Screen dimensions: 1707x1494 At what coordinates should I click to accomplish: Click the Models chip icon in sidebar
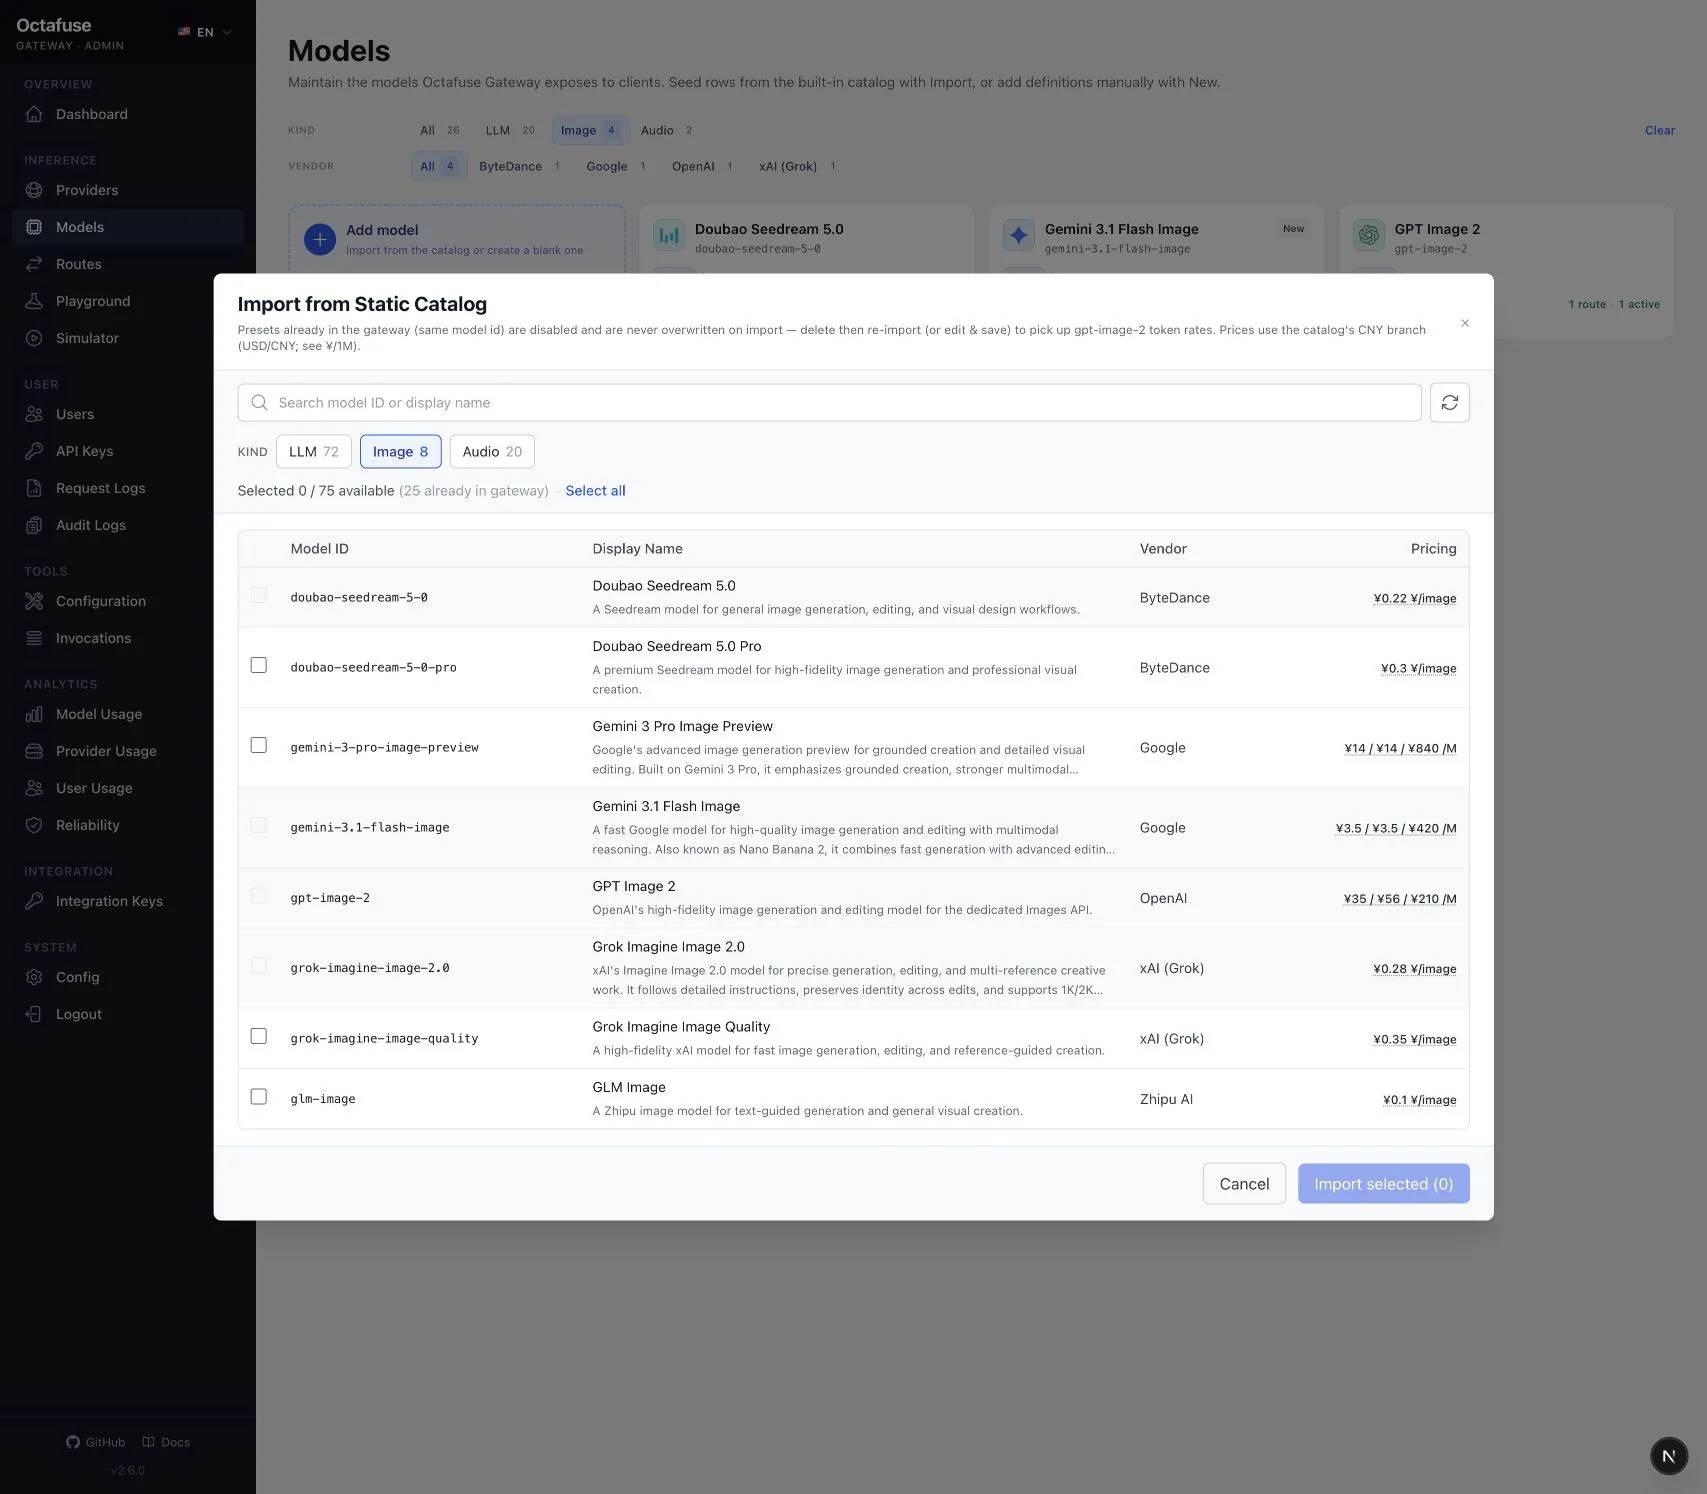[x=34, y=227]
